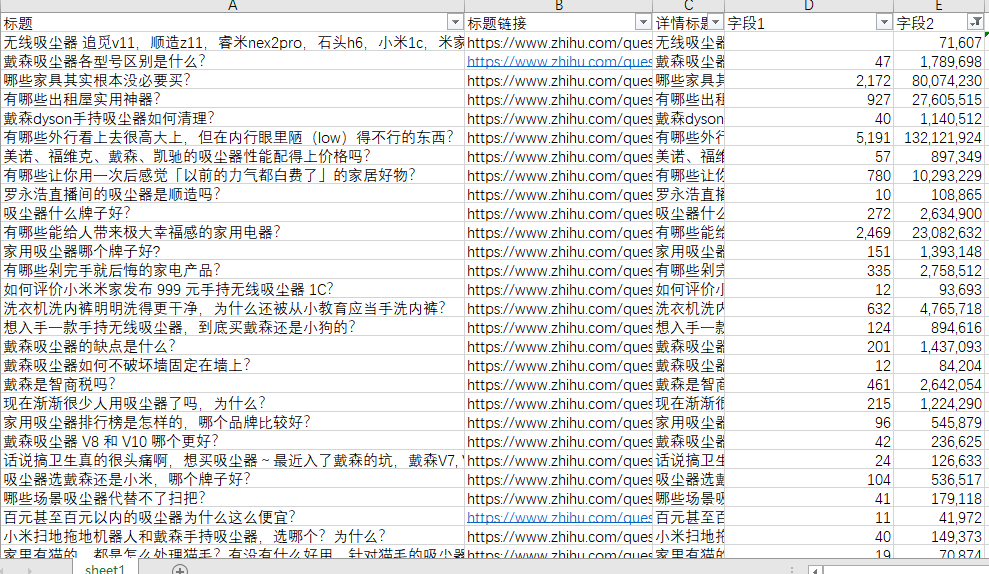Select title cell 话说搞卫生真的很头痛啊

pyautogui.click(x=232, y=460)
